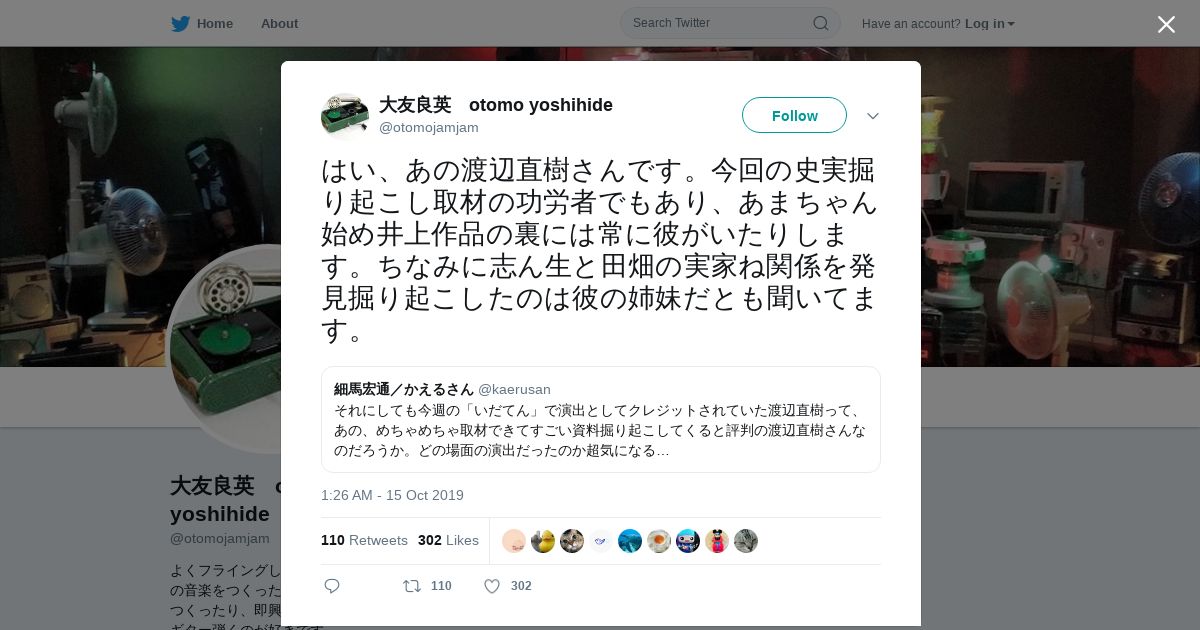Click the reply speech bubble icon
The width and height of the screenshot is (1200, 630).
(x=332, y=586)
